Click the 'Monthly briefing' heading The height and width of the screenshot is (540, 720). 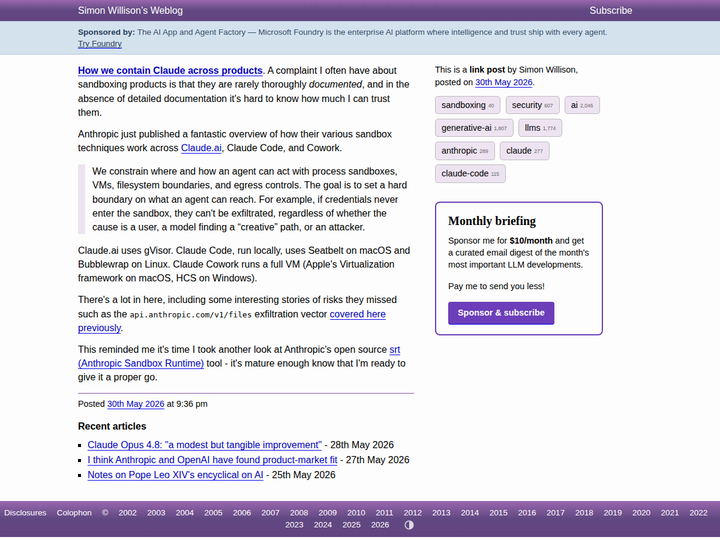(x=492, y=221)
